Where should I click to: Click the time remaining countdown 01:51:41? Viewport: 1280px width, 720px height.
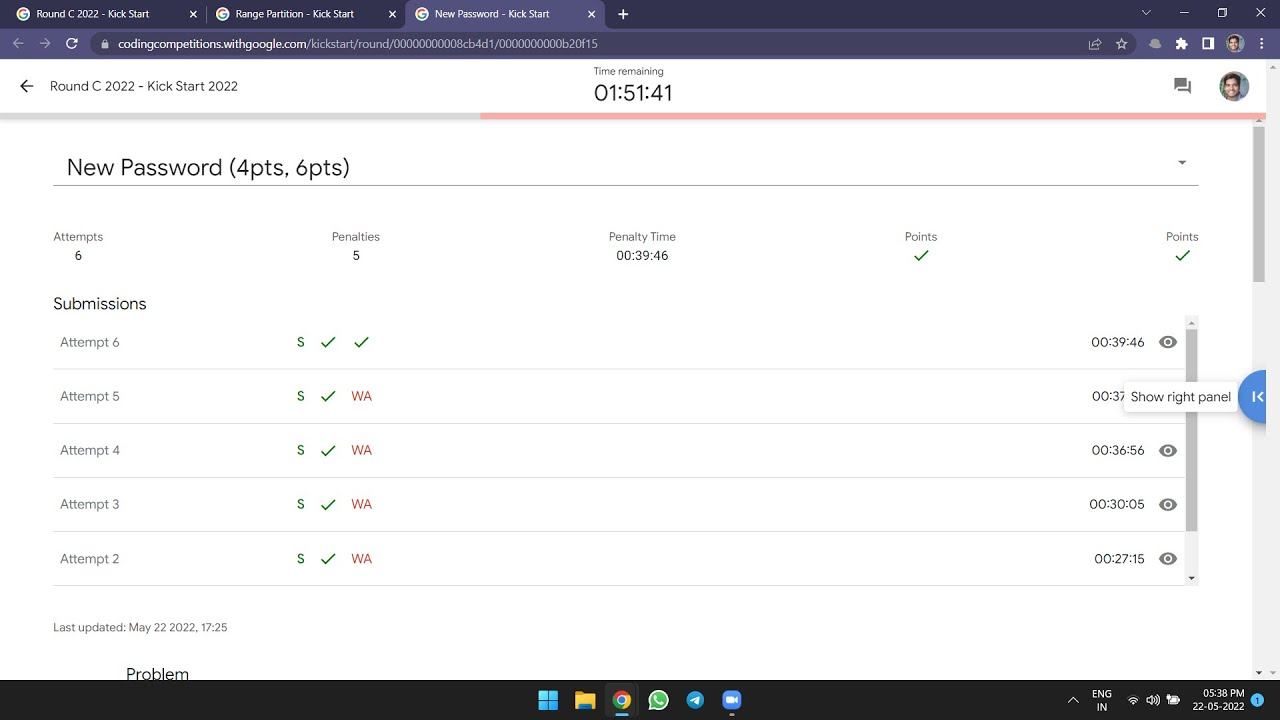[633, 93]
